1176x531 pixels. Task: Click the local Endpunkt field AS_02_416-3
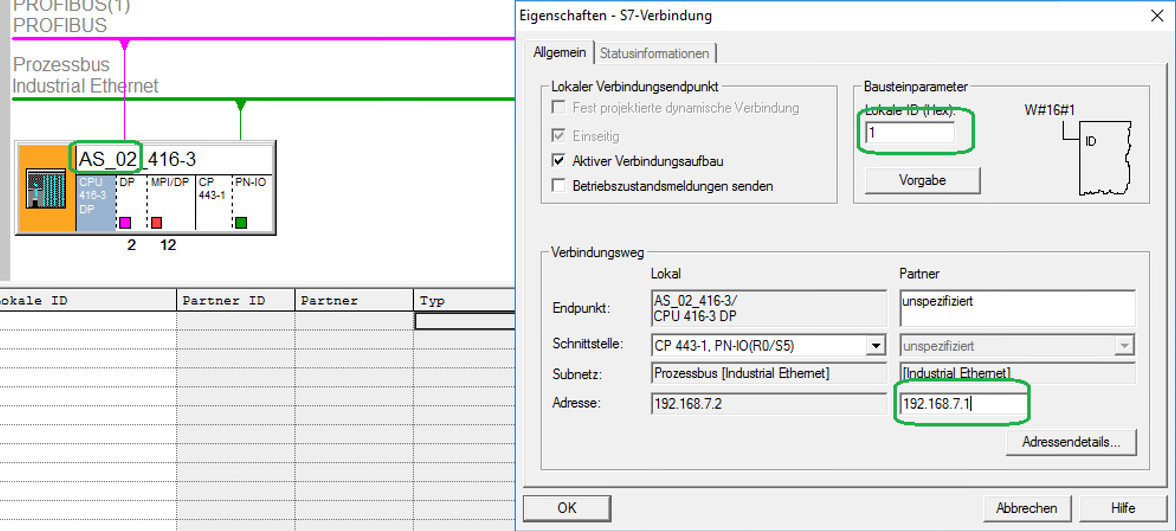(x=769, y=308)
